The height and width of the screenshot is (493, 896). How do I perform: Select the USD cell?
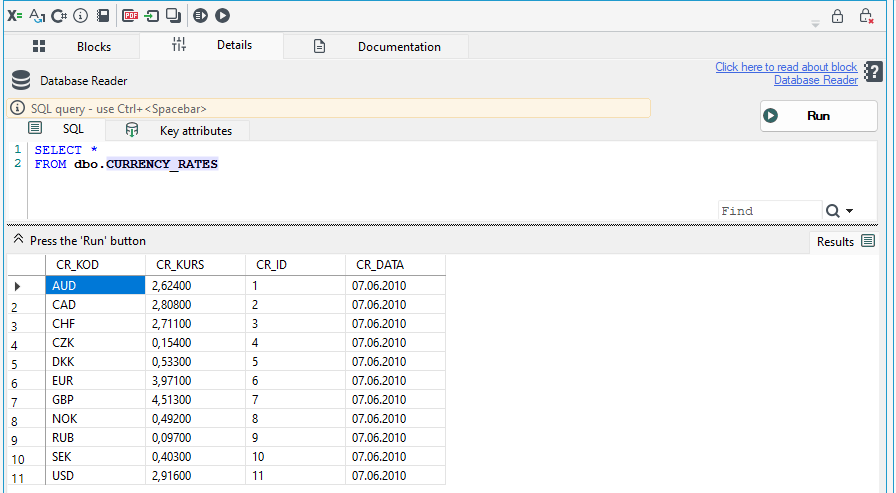(x=95, y=475)
